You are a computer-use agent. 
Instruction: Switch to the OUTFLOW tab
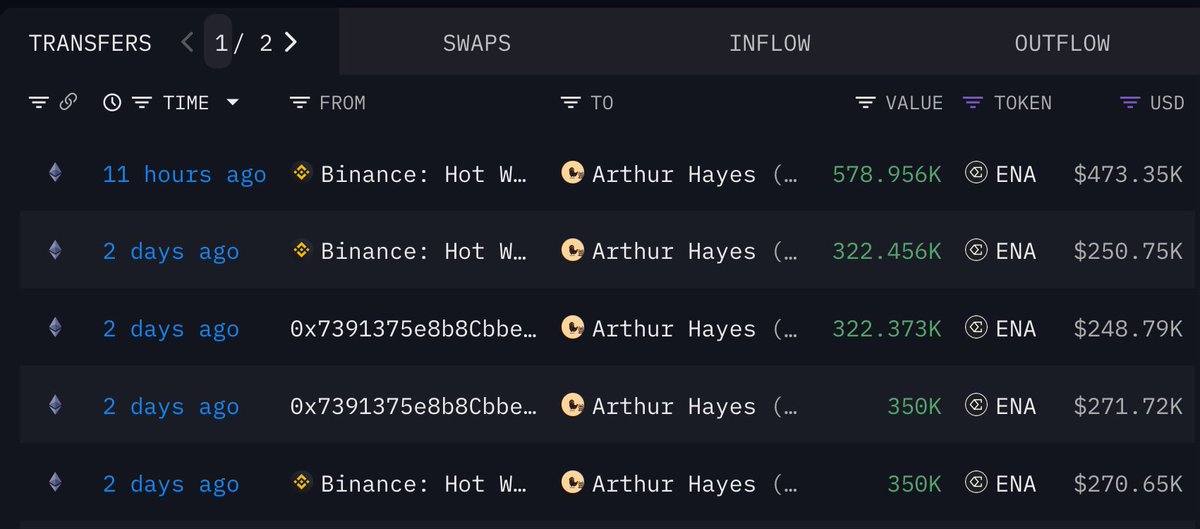coord(1062,43)
